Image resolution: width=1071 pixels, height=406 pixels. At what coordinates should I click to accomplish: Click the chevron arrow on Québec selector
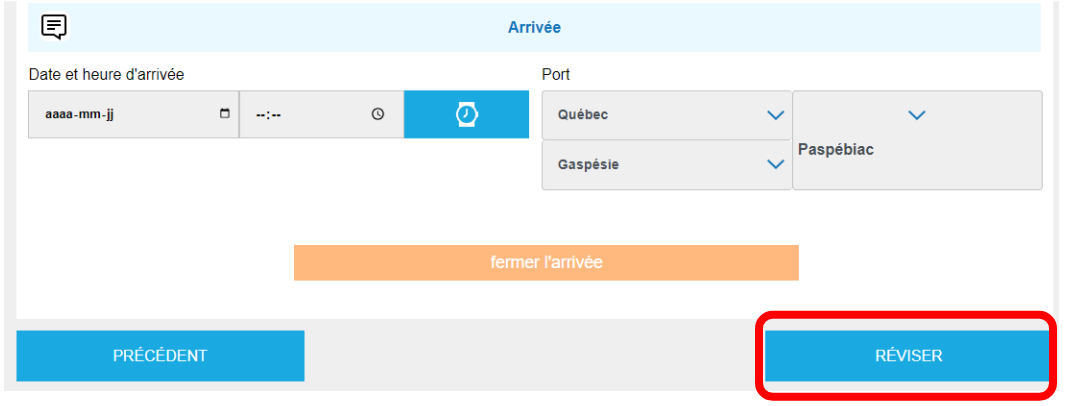click(775, 115)
